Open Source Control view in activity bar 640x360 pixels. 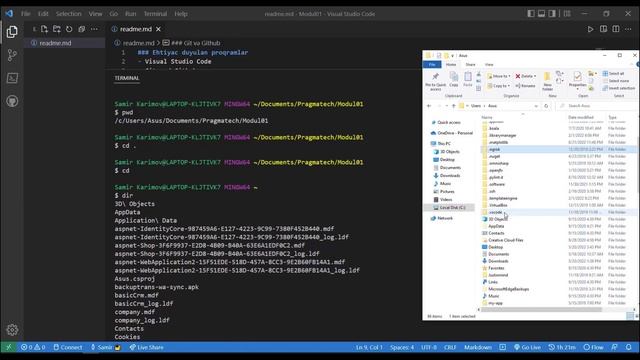pos(12,55)
